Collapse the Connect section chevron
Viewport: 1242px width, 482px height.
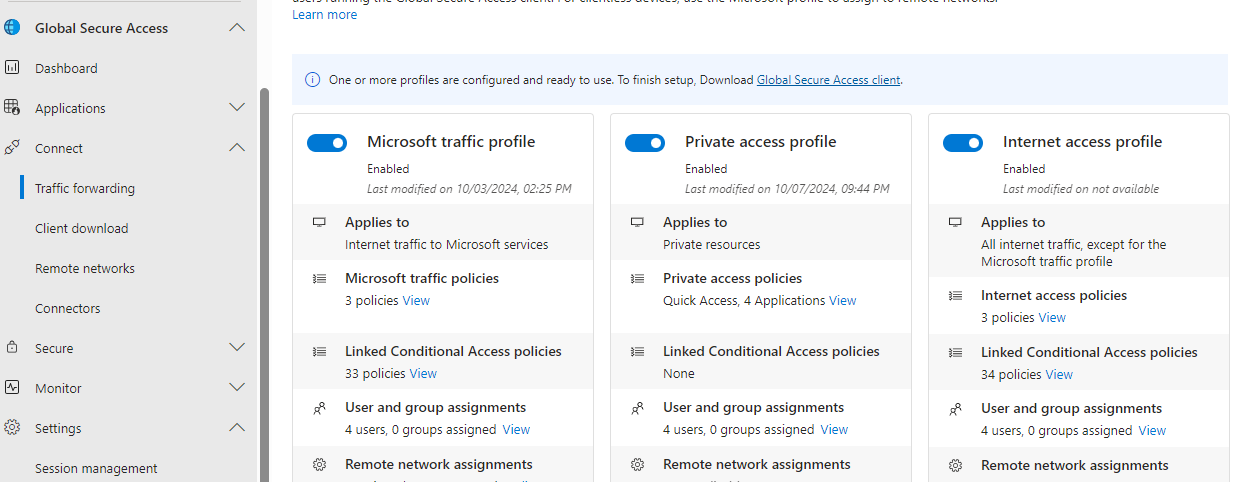[237, 148]
